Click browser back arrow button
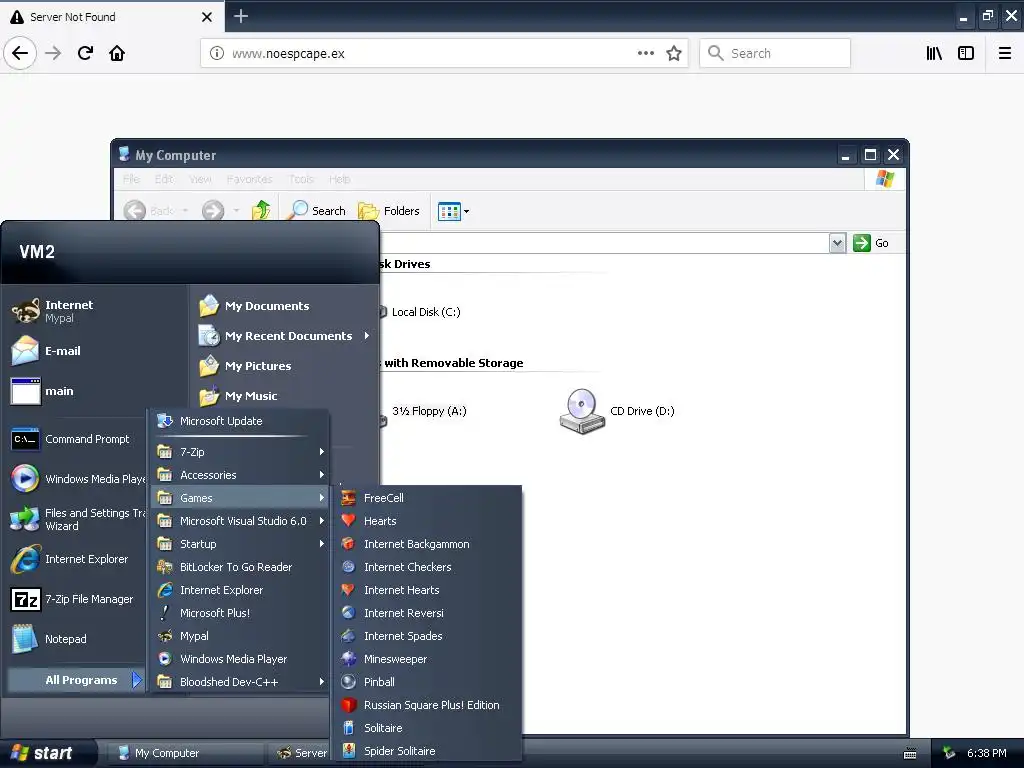Screen dimensions: 1024x768 pos(20,53)
